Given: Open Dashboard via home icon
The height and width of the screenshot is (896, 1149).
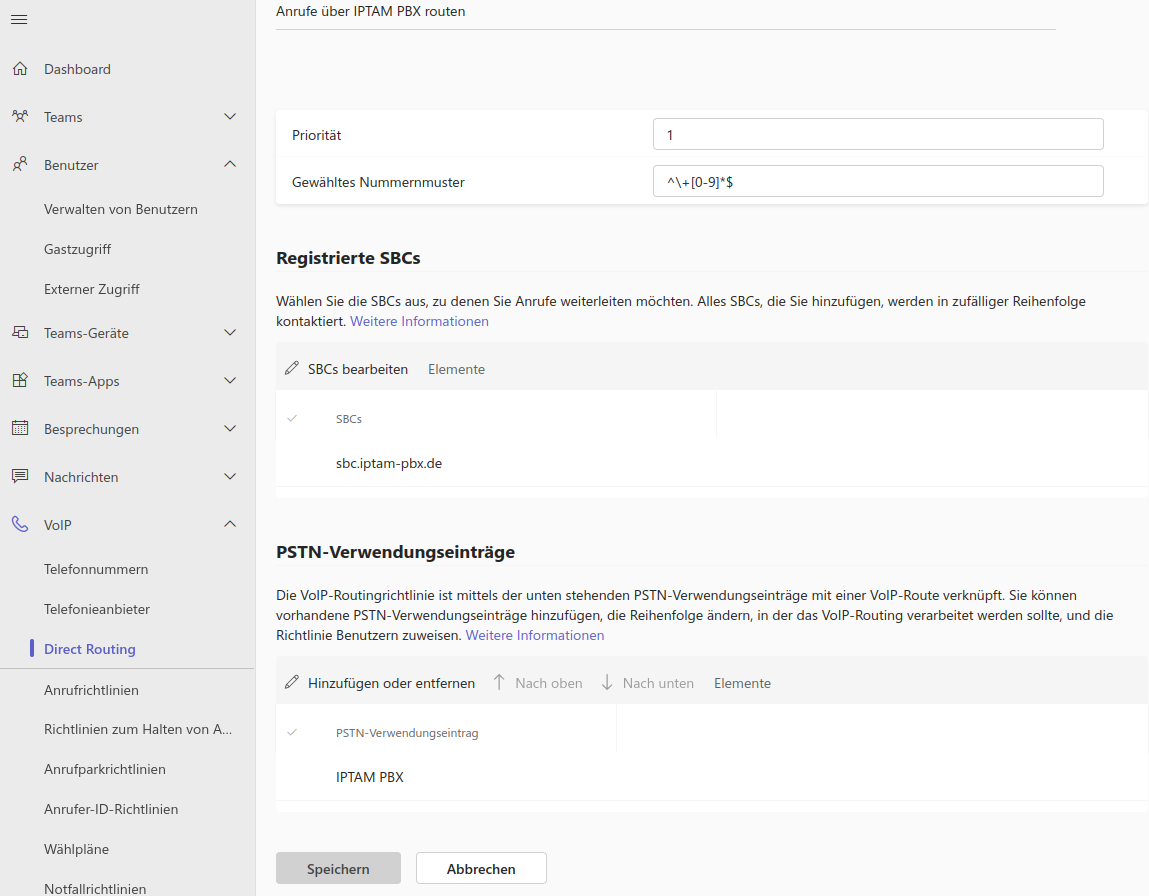Looking at the screenshot, I should [x=20, y=69].
